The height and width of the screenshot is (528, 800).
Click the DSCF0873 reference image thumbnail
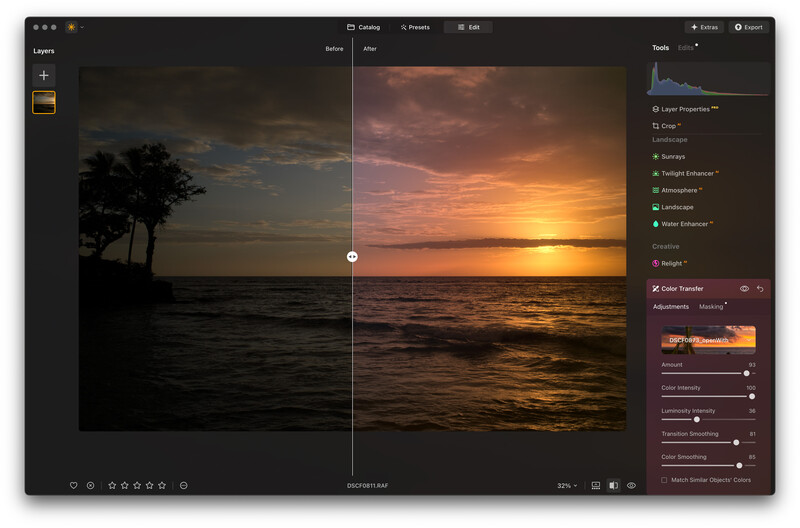708,340
